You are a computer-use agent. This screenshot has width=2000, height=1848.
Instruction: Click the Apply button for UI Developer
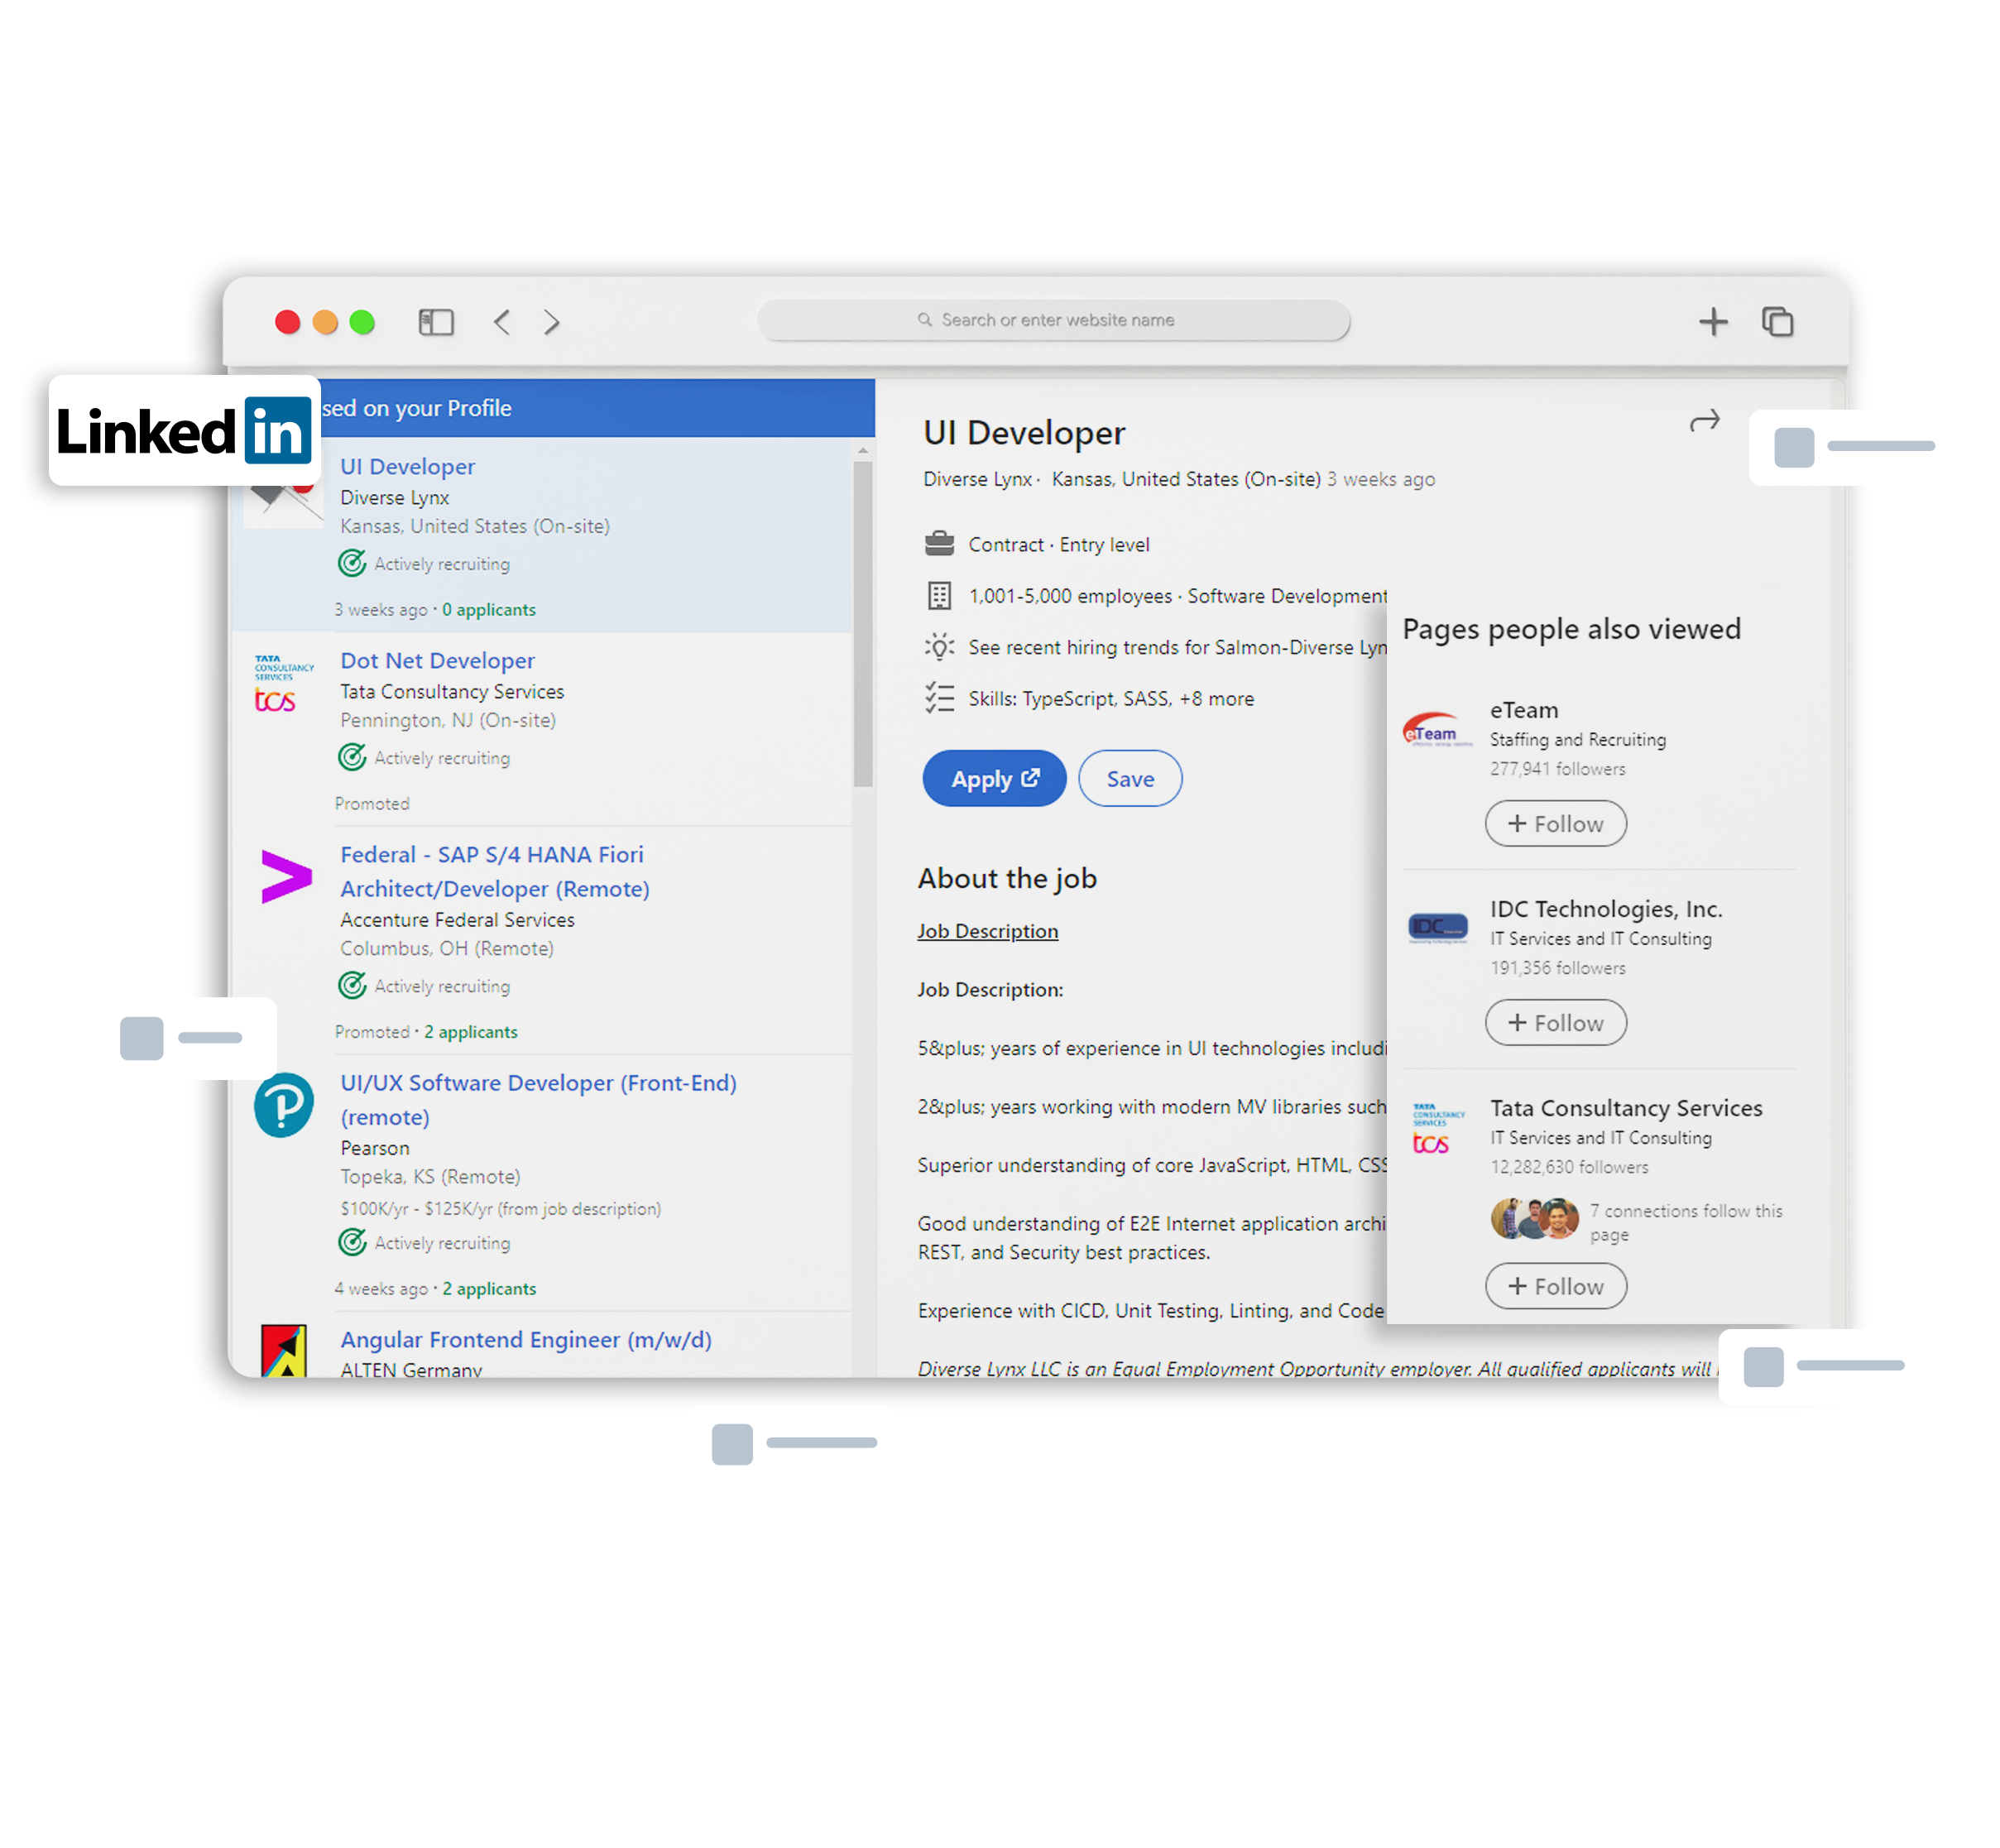click(988, 779)
